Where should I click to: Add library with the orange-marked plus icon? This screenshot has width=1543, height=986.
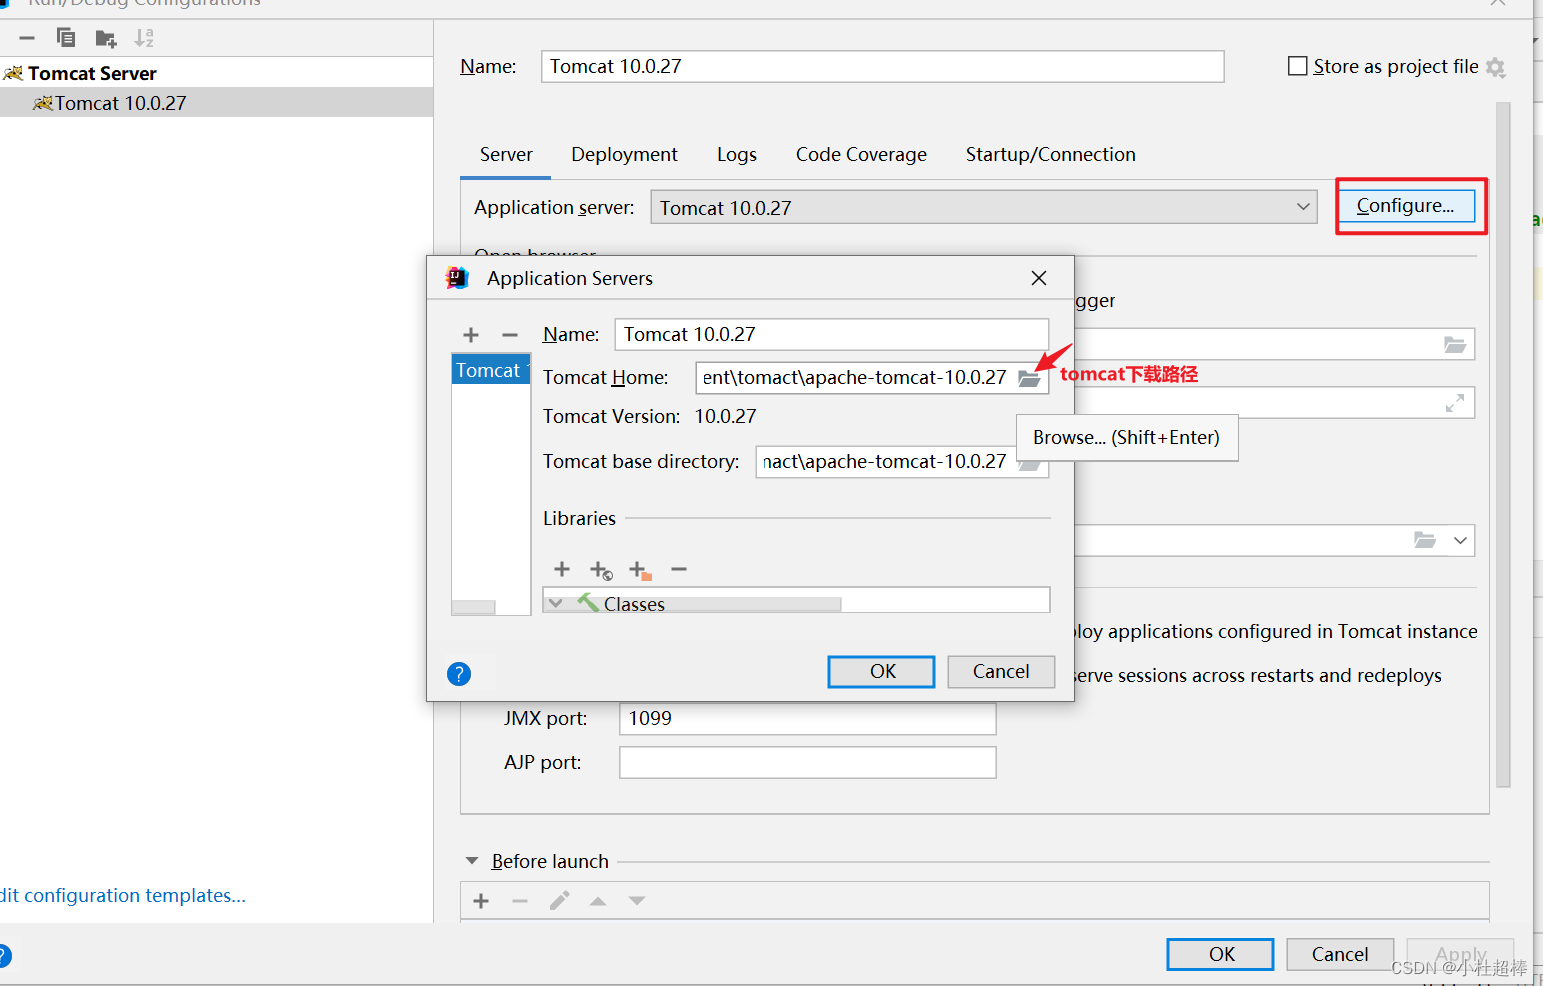(640, 570)
